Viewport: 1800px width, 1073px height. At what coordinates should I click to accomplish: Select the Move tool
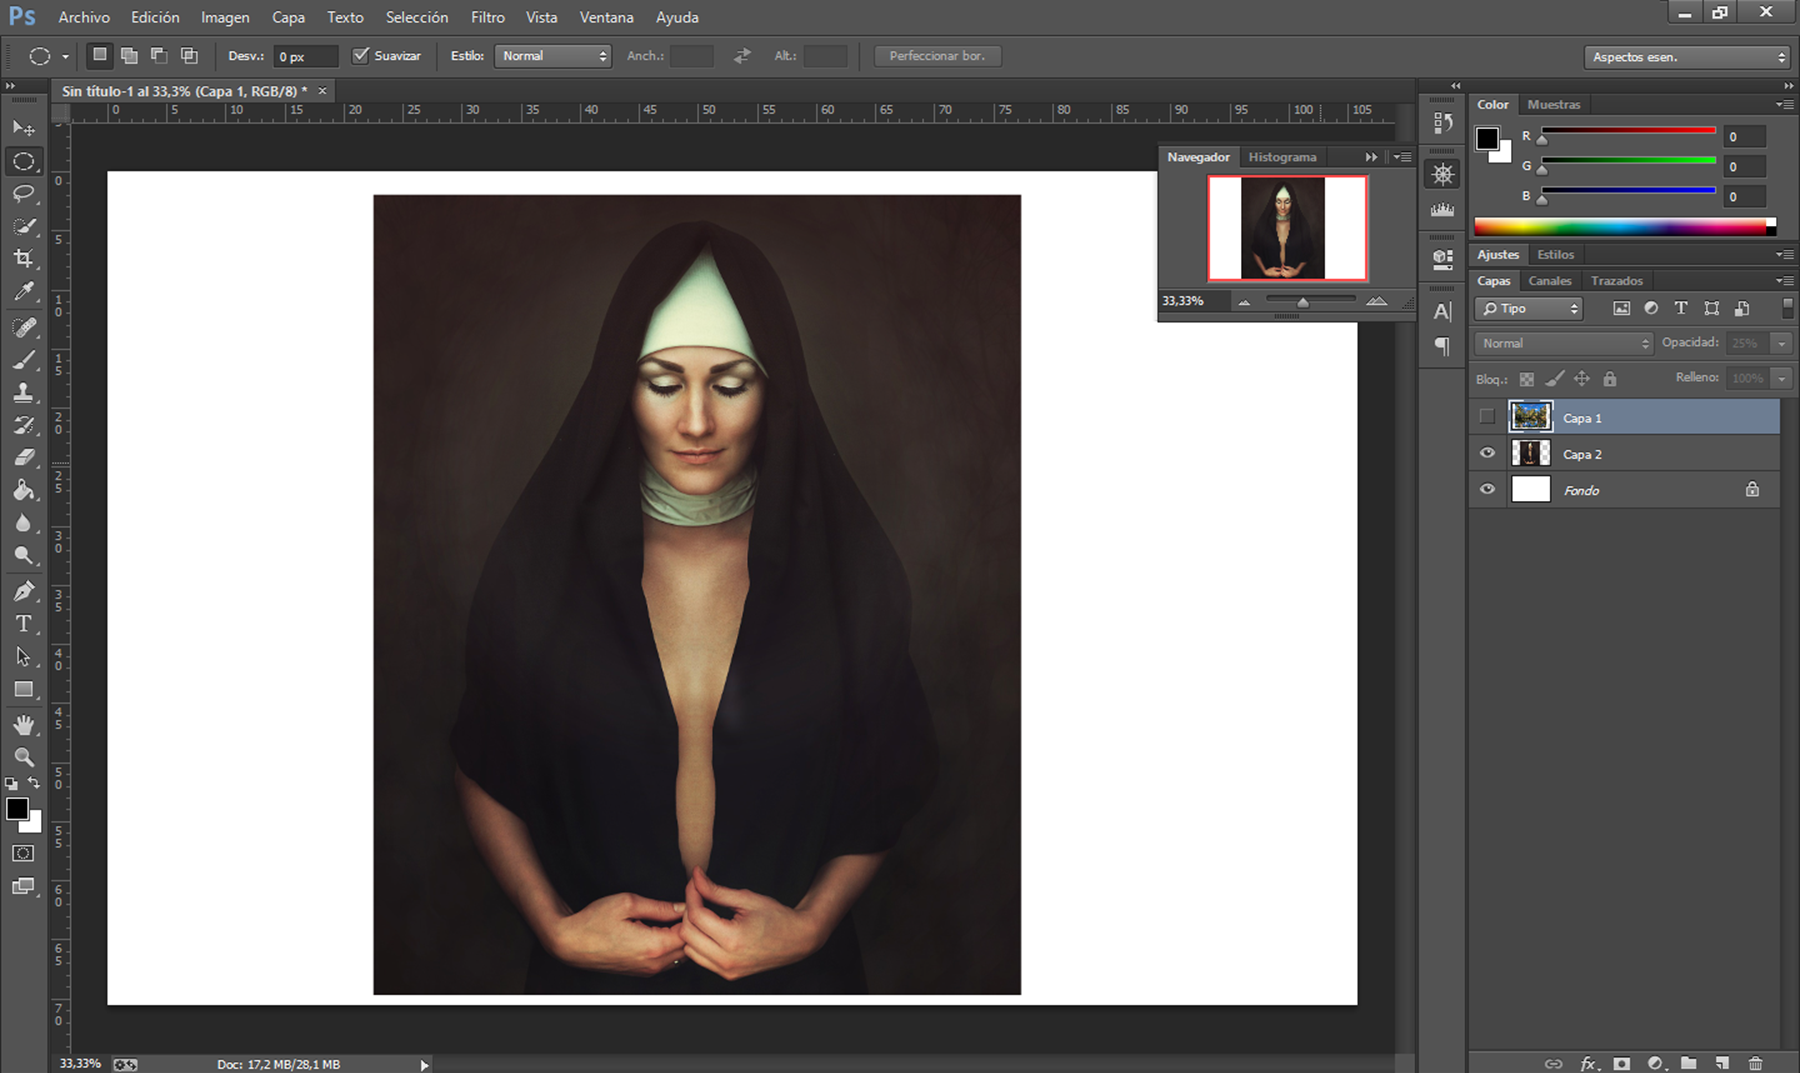[x=24, y=128]
